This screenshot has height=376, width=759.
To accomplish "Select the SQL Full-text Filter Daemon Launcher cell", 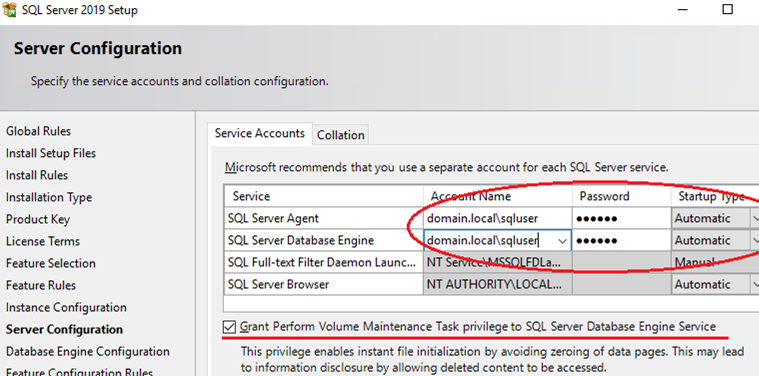I will (x=324, y=262).
